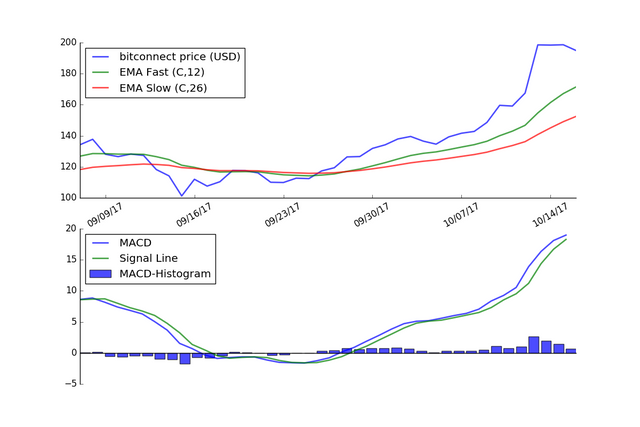640x427 pixels.
Task: Click the 0 y-axis label on the MACD chart
Action: [x=74, y=353]
